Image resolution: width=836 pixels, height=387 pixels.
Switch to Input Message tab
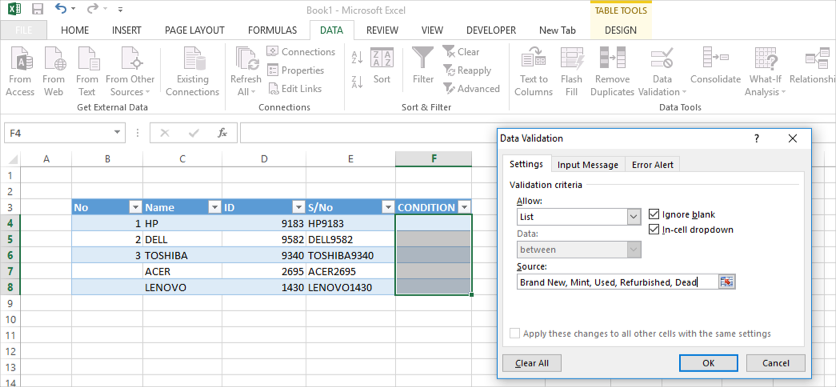(588, 165)
